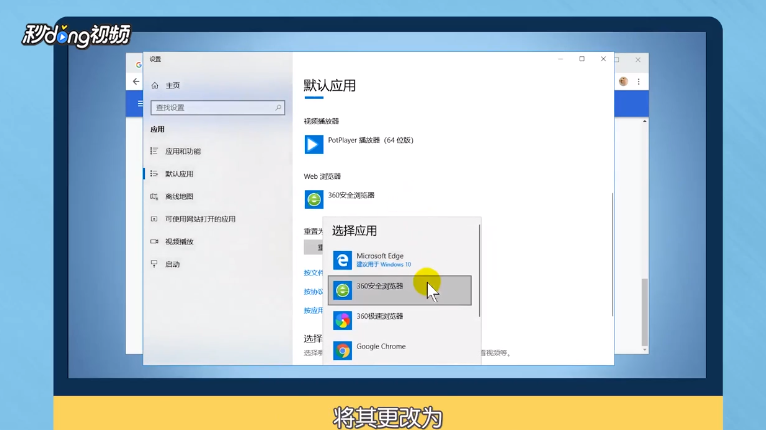Viewport: 766px width, 430px height.
Task: Open the 视频播放 sidebar icon
Action: tap(154, 241)
